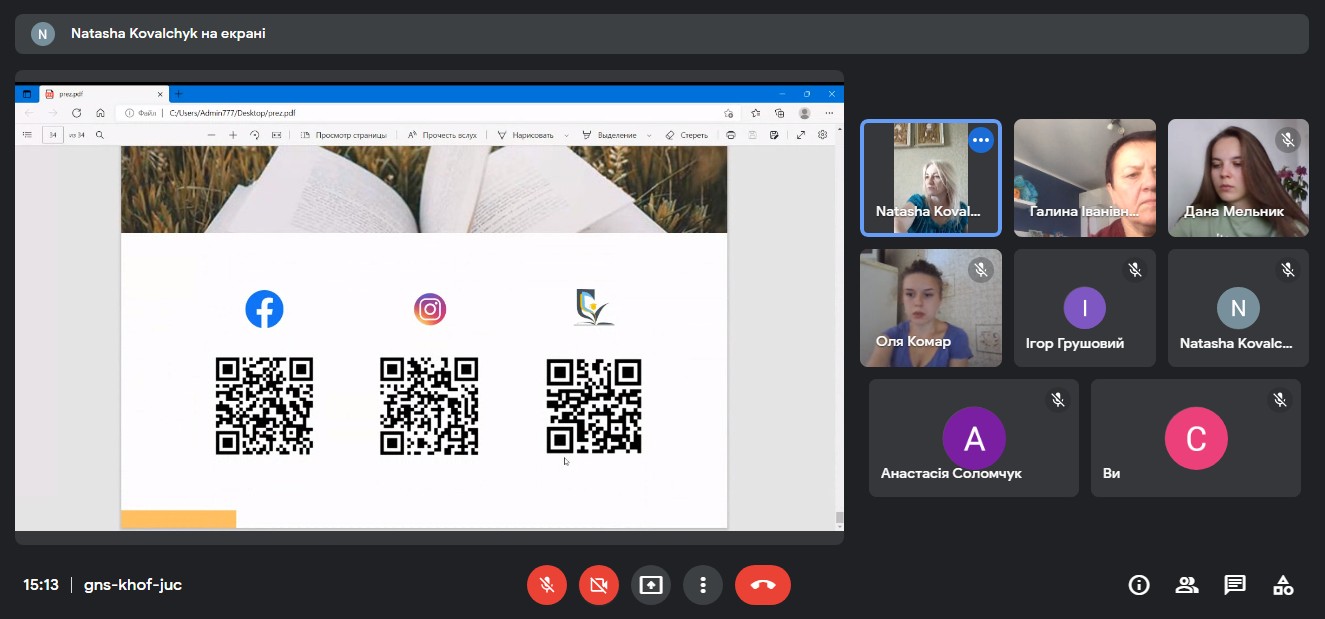Click the school emblem logo in slide

click(594, 308)
